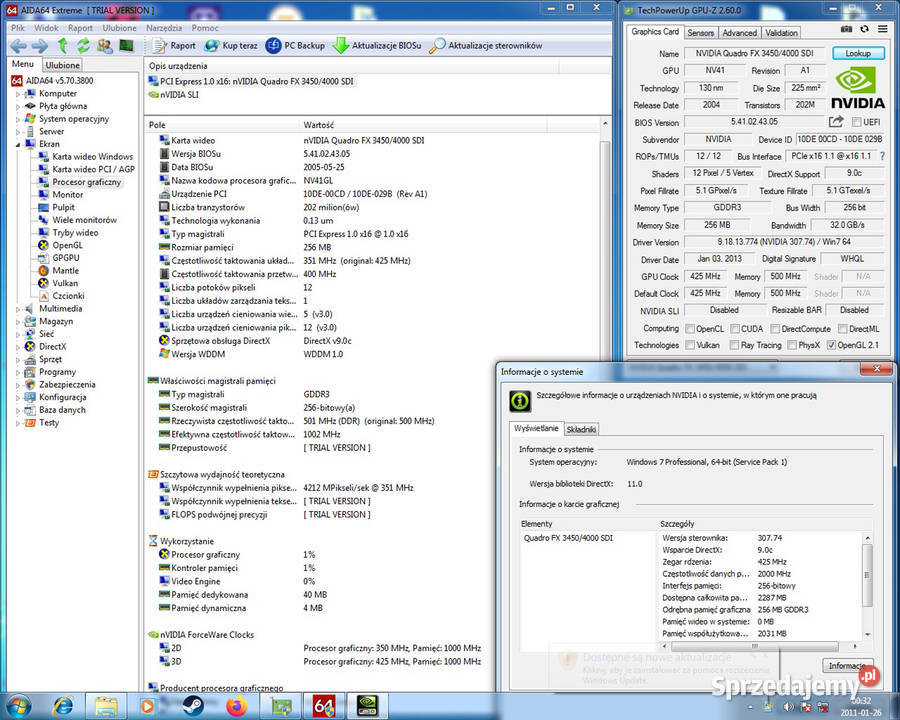Select Quadro FX 3450/4000 SDI in Elementy list
Viewport: 900px width, 720px height.
(x=568, y=538)
